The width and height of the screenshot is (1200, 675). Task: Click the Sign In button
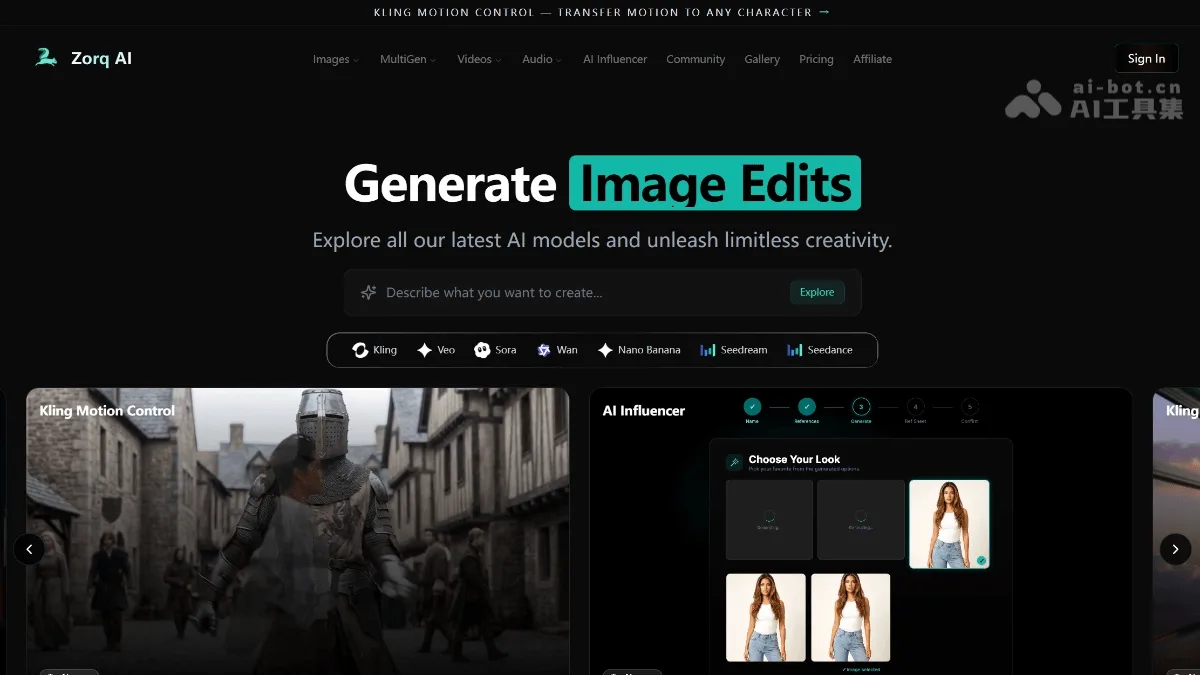[x=1146, y=58]
